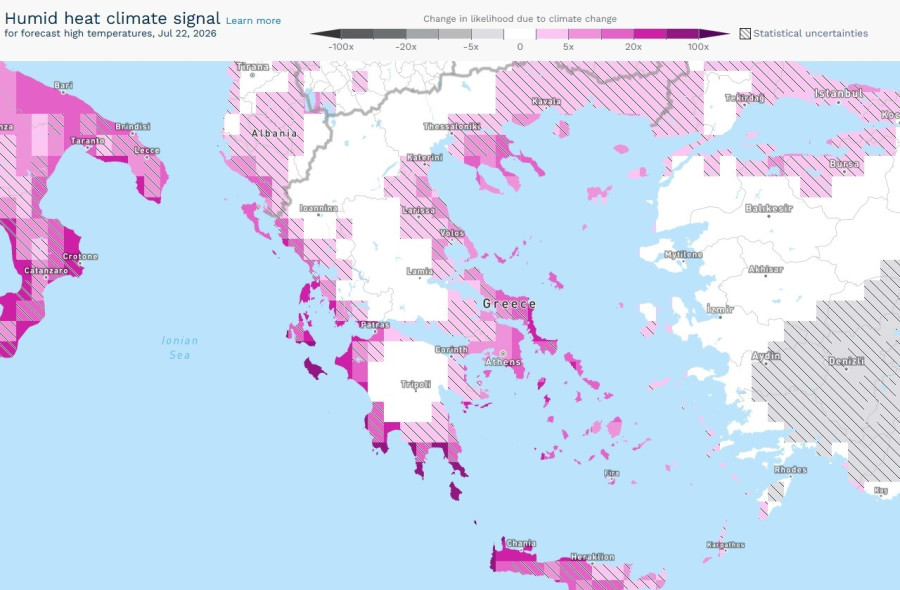Click the Taranto city label

point(87,141)
